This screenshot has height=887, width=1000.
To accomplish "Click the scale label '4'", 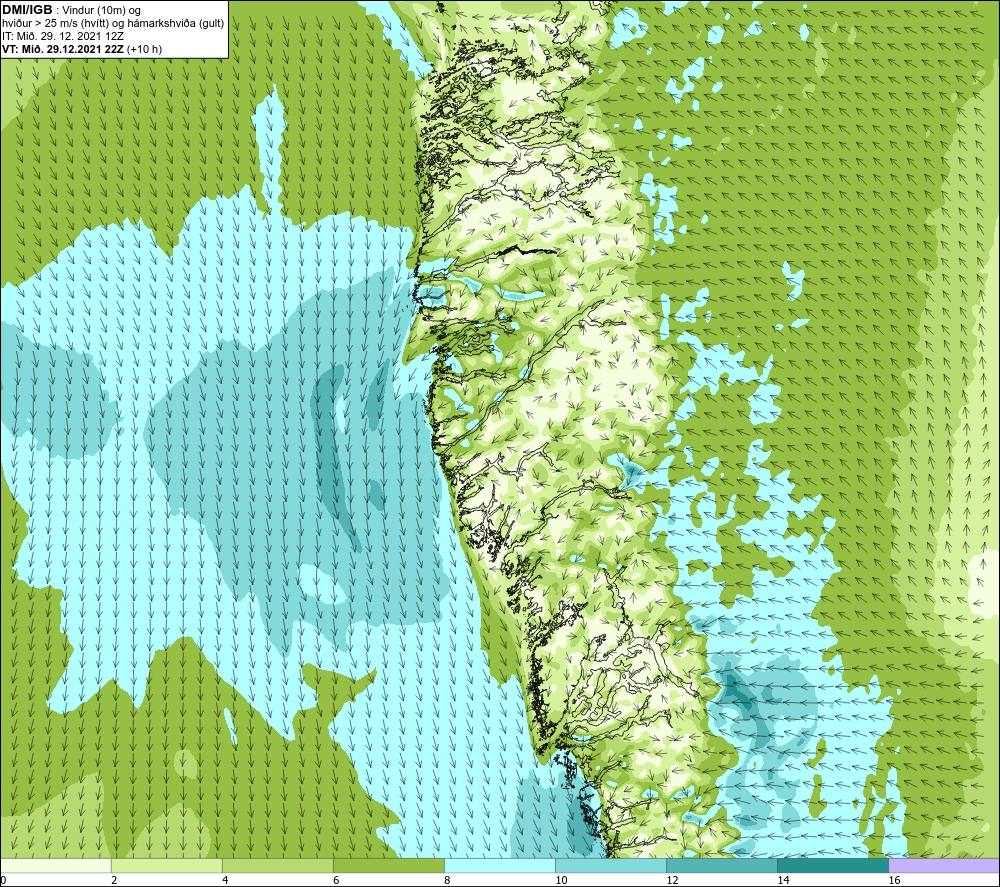I will click(225, 881).
